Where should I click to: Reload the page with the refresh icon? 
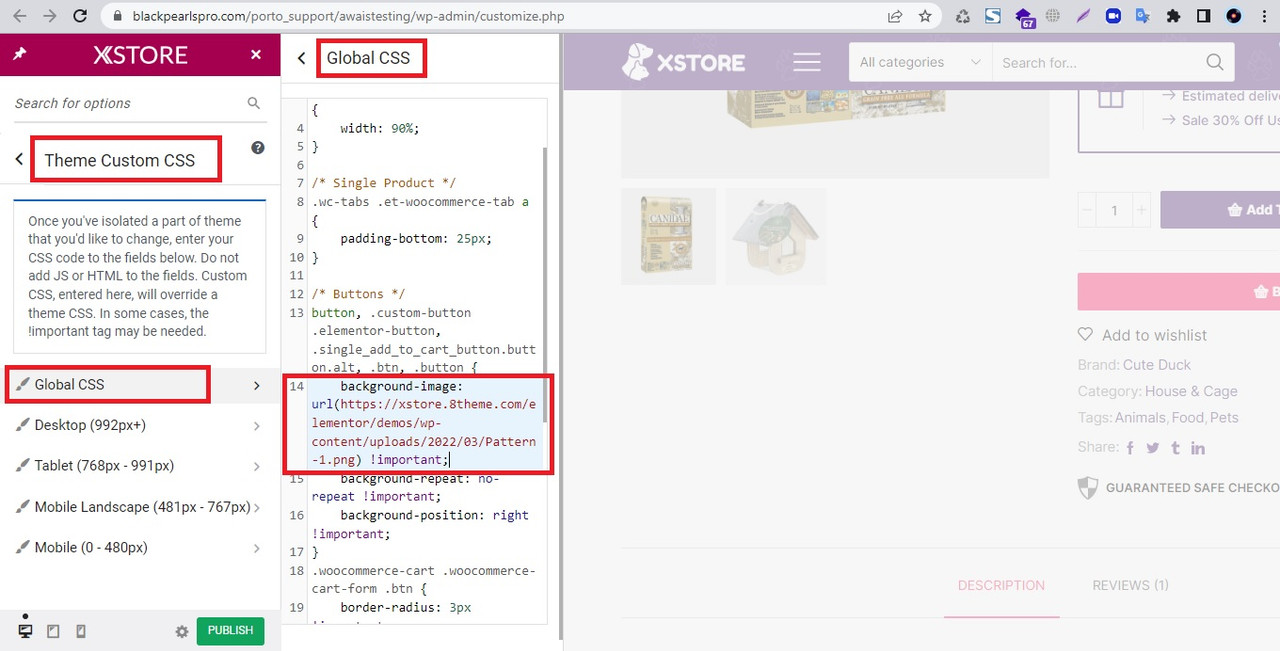tap(79, 16)
